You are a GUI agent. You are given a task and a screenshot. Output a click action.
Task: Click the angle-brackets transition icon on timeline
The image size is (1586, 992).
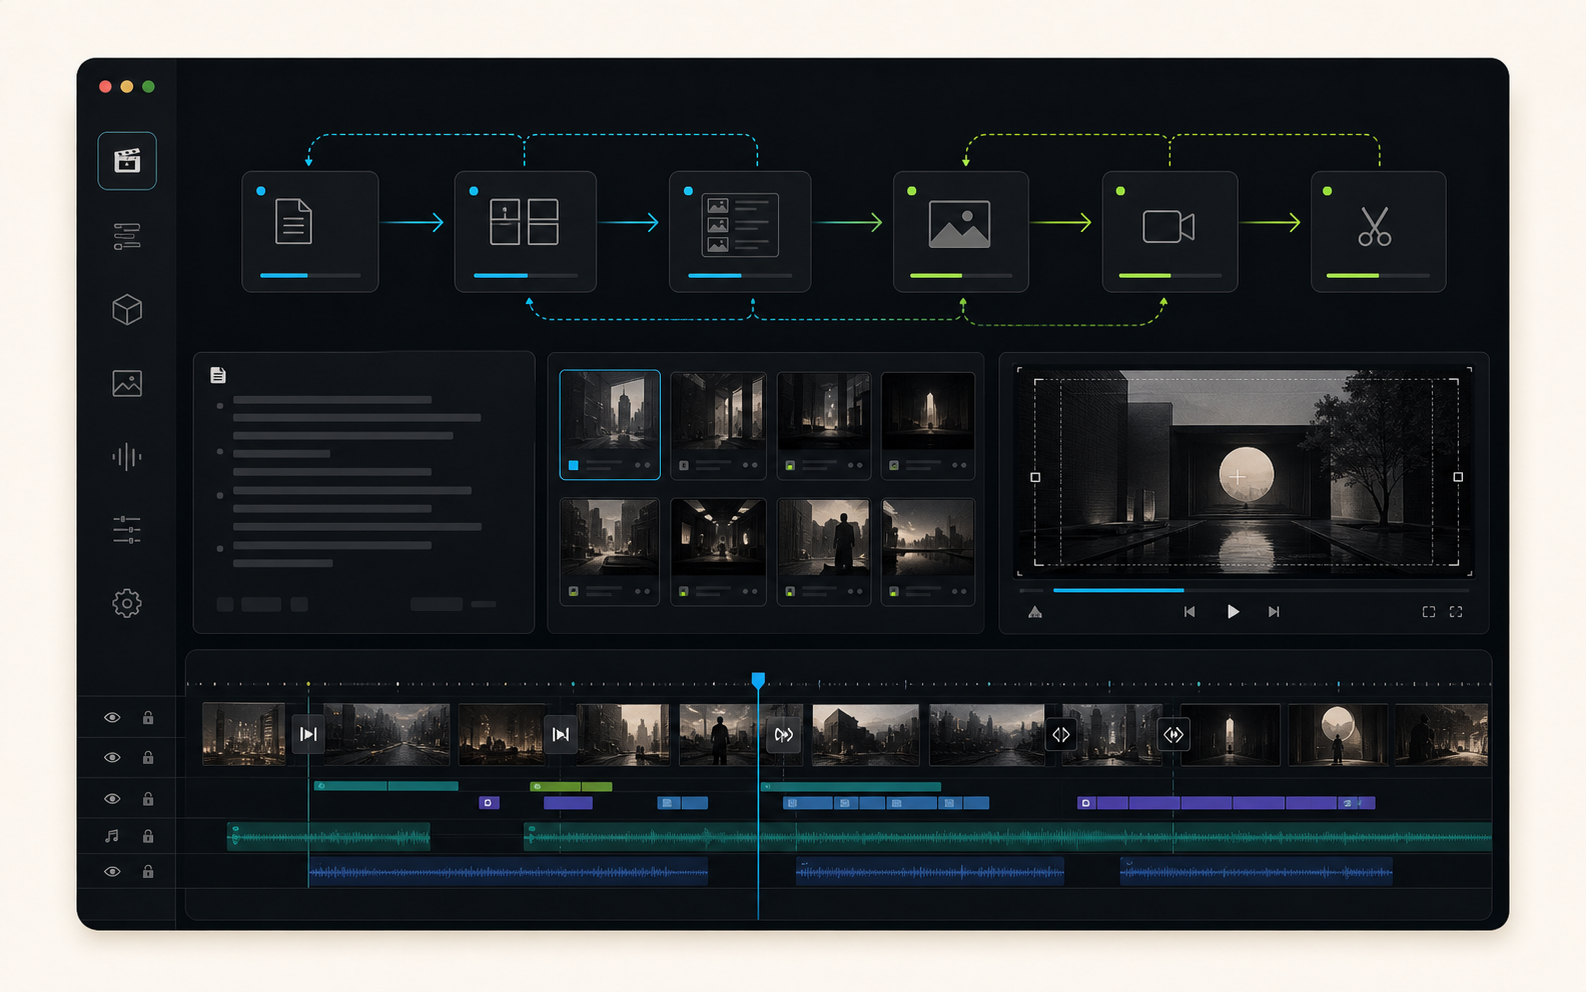[1061, 735]
